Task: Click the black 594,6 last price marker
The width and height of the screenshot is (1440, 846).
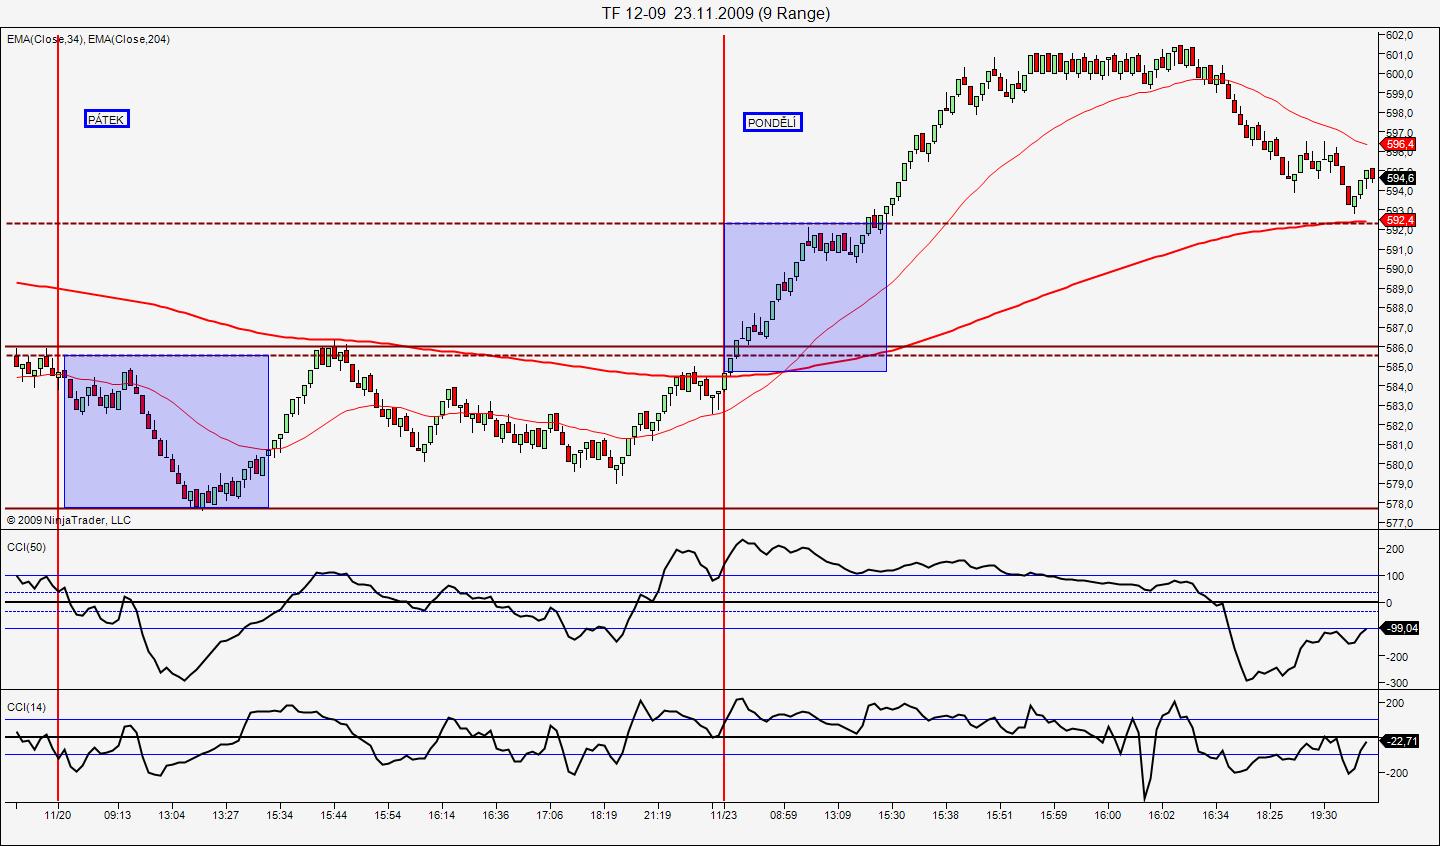Action: click(x=1400, y=179)
